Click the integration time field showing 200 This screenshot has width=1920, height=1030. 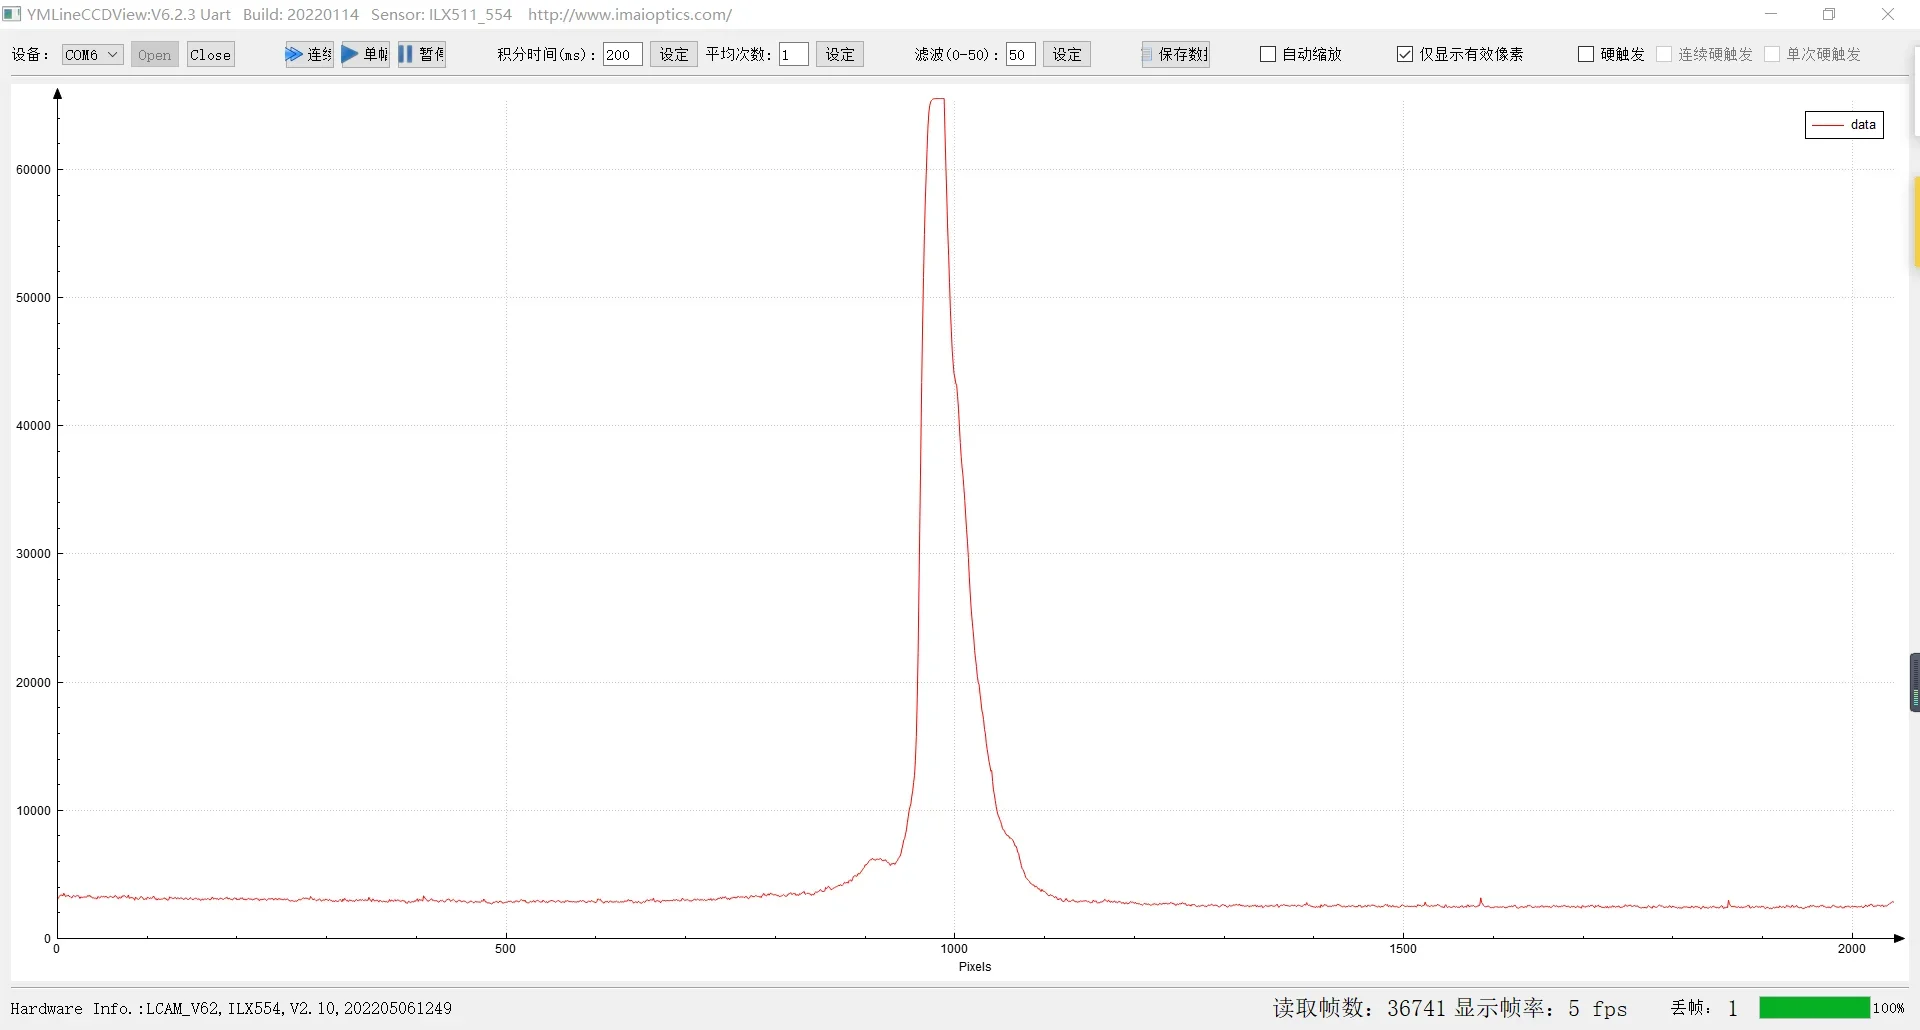click(622, 55)
